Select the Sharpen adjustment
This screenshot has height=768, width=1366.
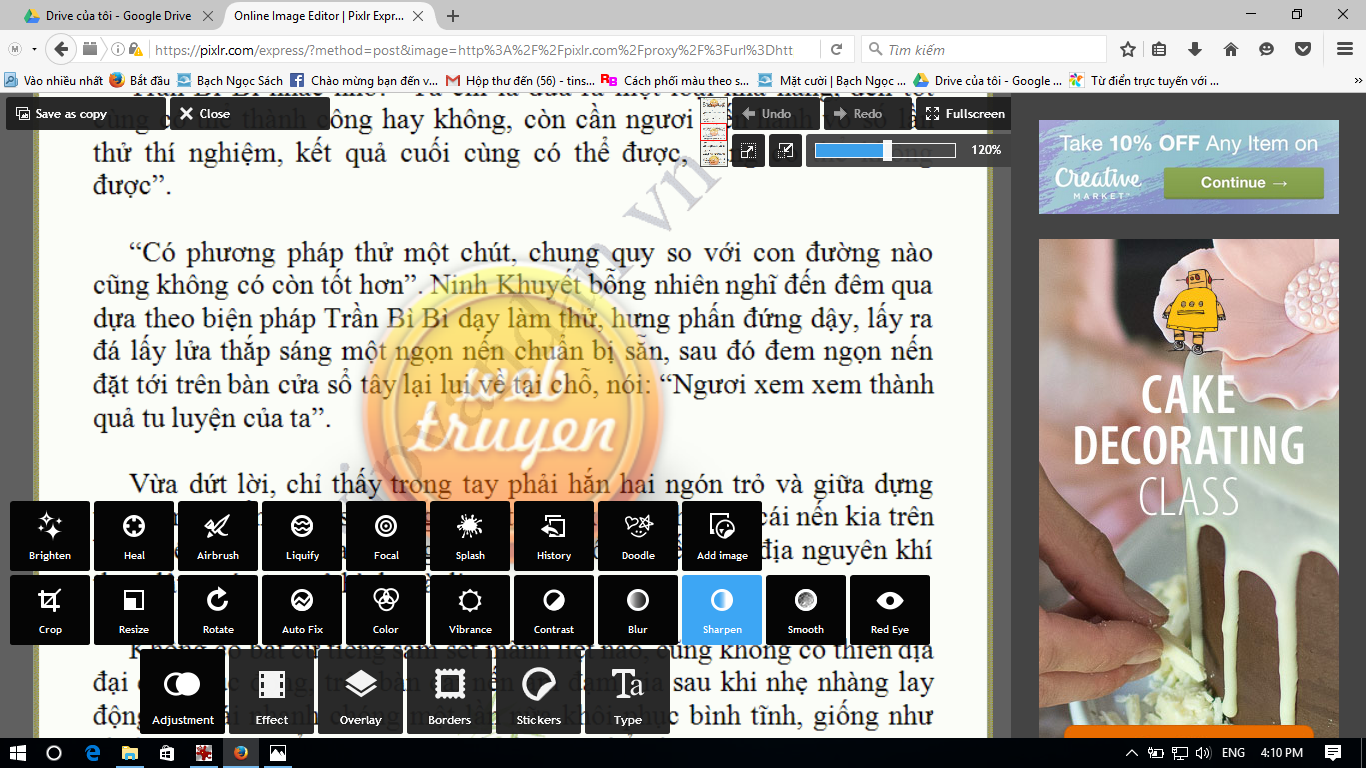tap(721, 609)
